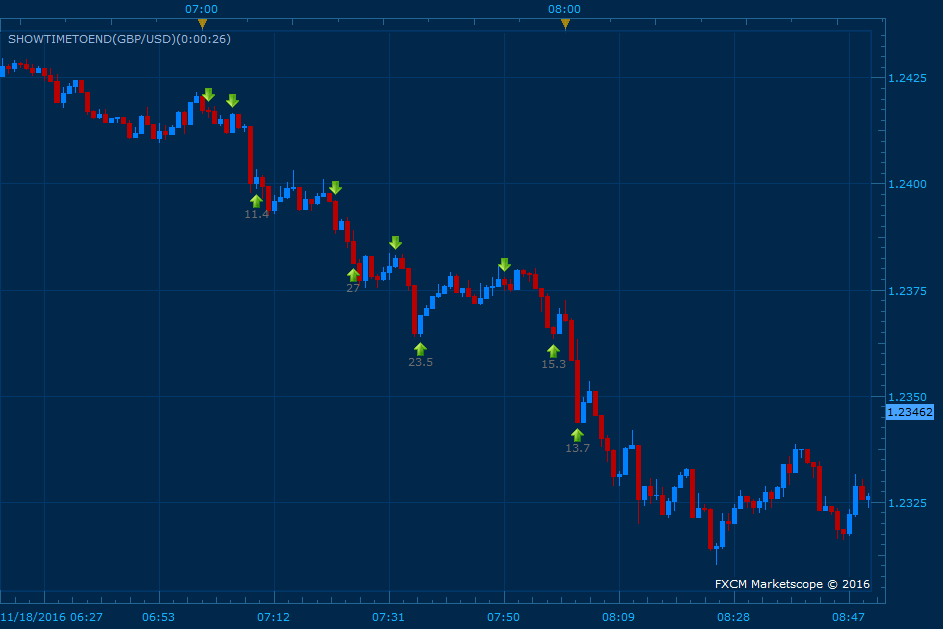
Task: Click the green up arrow labeled 13.7
Action: (x=577, y=435)
